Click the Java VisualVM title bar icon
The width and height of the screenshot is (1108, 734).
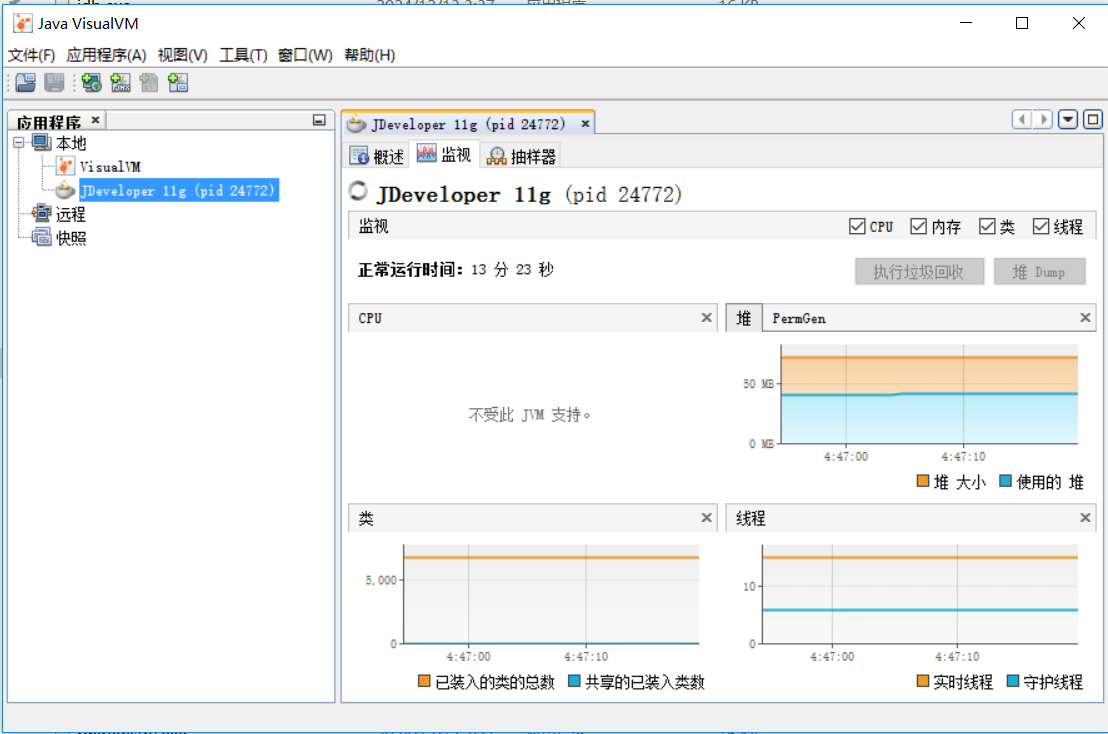click(23, 23)
